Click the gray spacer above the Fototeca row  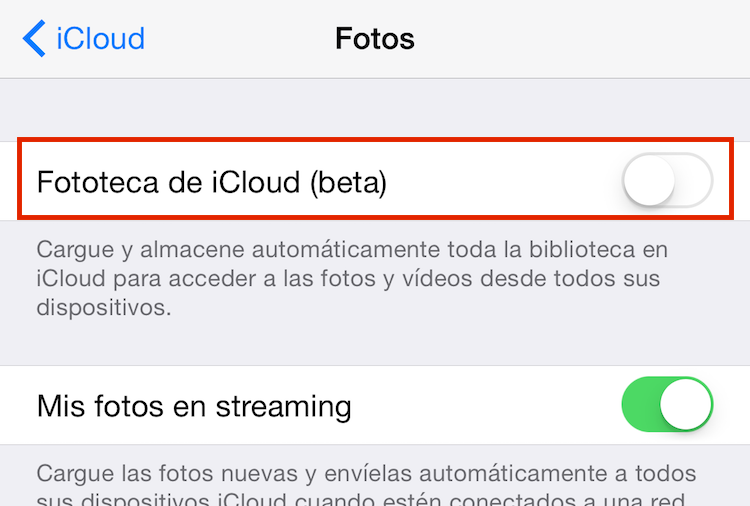[x=375, y=109]
